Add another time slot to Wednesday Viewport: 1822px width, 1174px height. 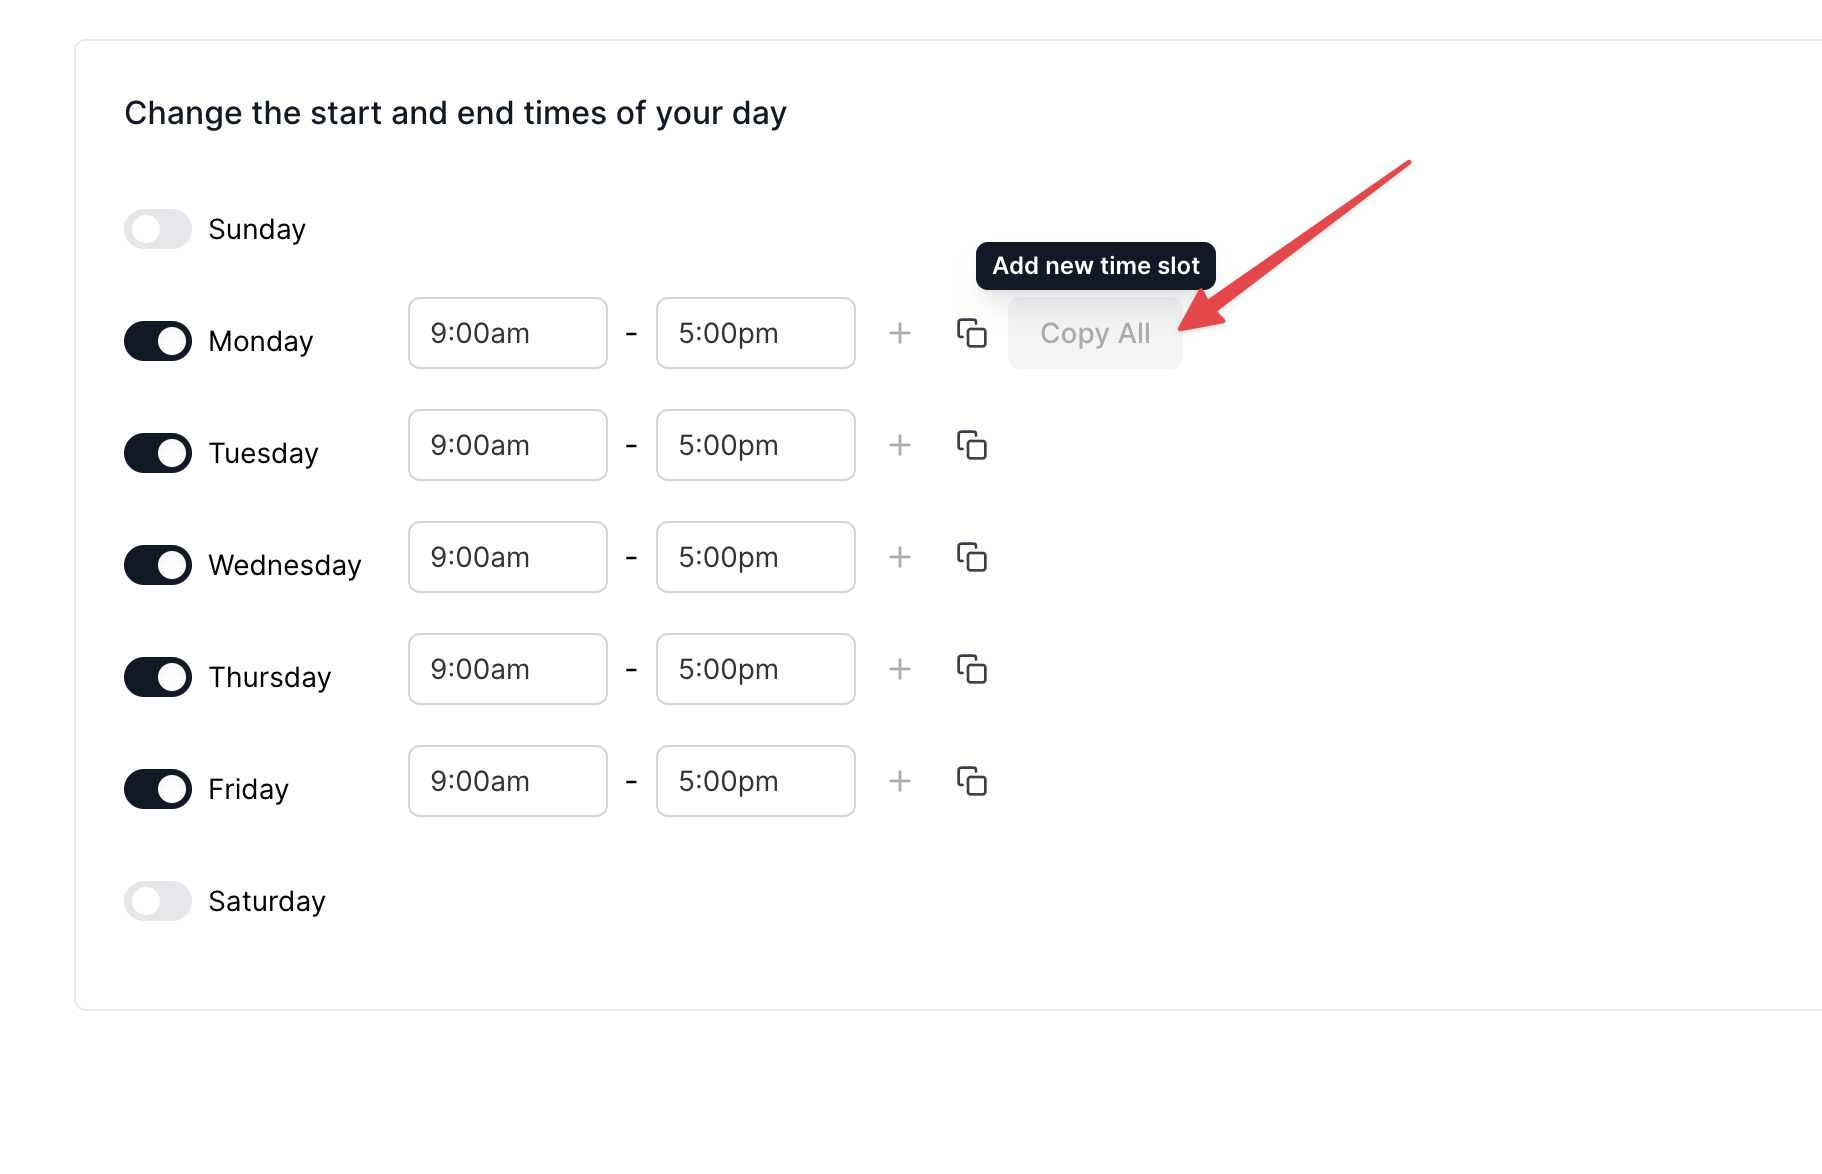click(899, 558)
